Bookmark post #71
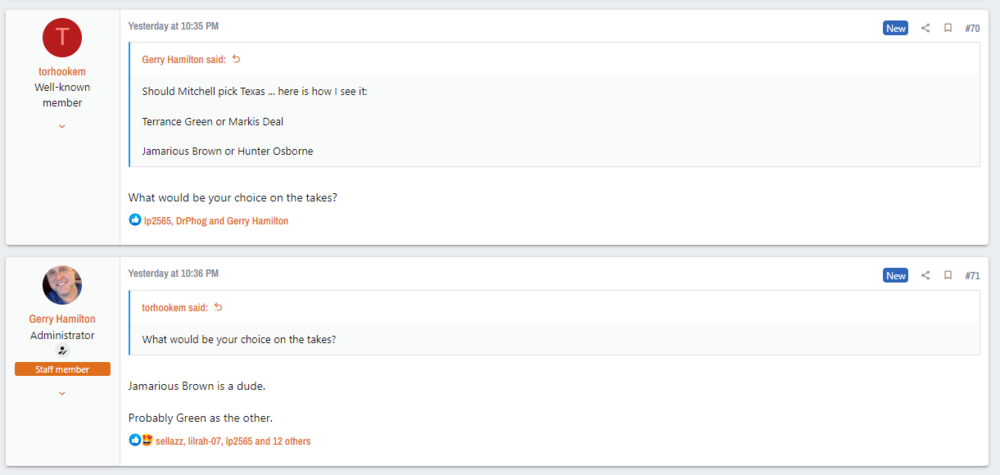The width and height of the screenshot is (1000, 475). click(948, 275)
